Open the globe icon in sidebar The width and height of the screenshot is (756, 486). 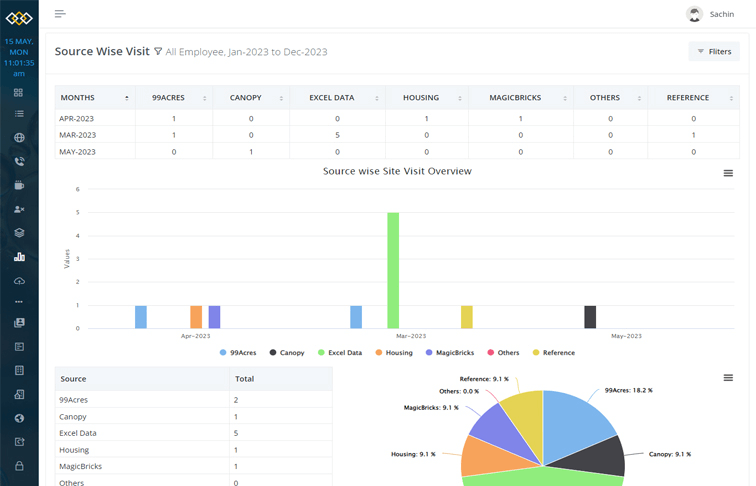[19, 137]
